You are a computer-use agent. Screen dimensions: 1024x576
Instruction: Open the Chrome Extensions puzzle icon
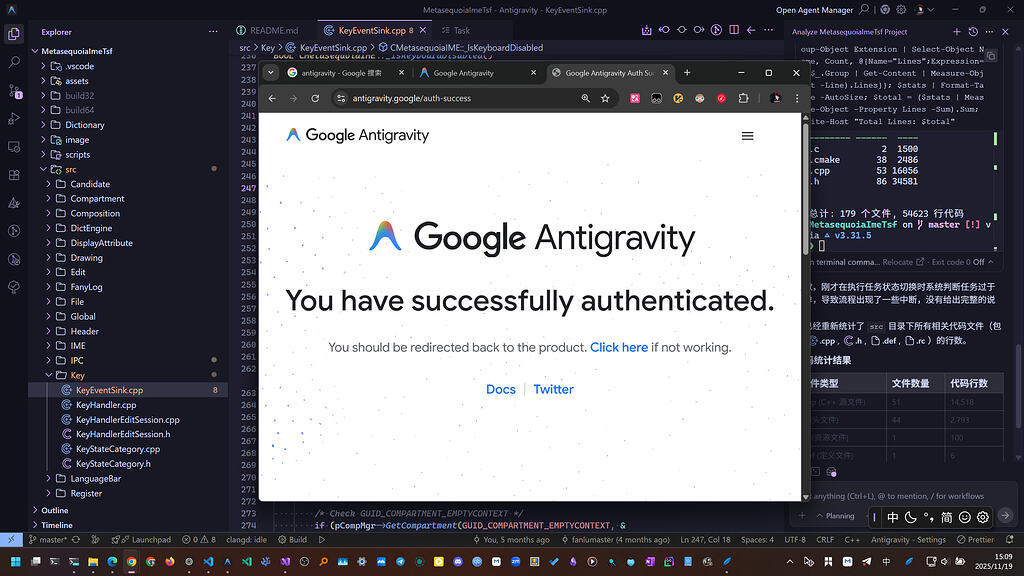click(743, 98)
